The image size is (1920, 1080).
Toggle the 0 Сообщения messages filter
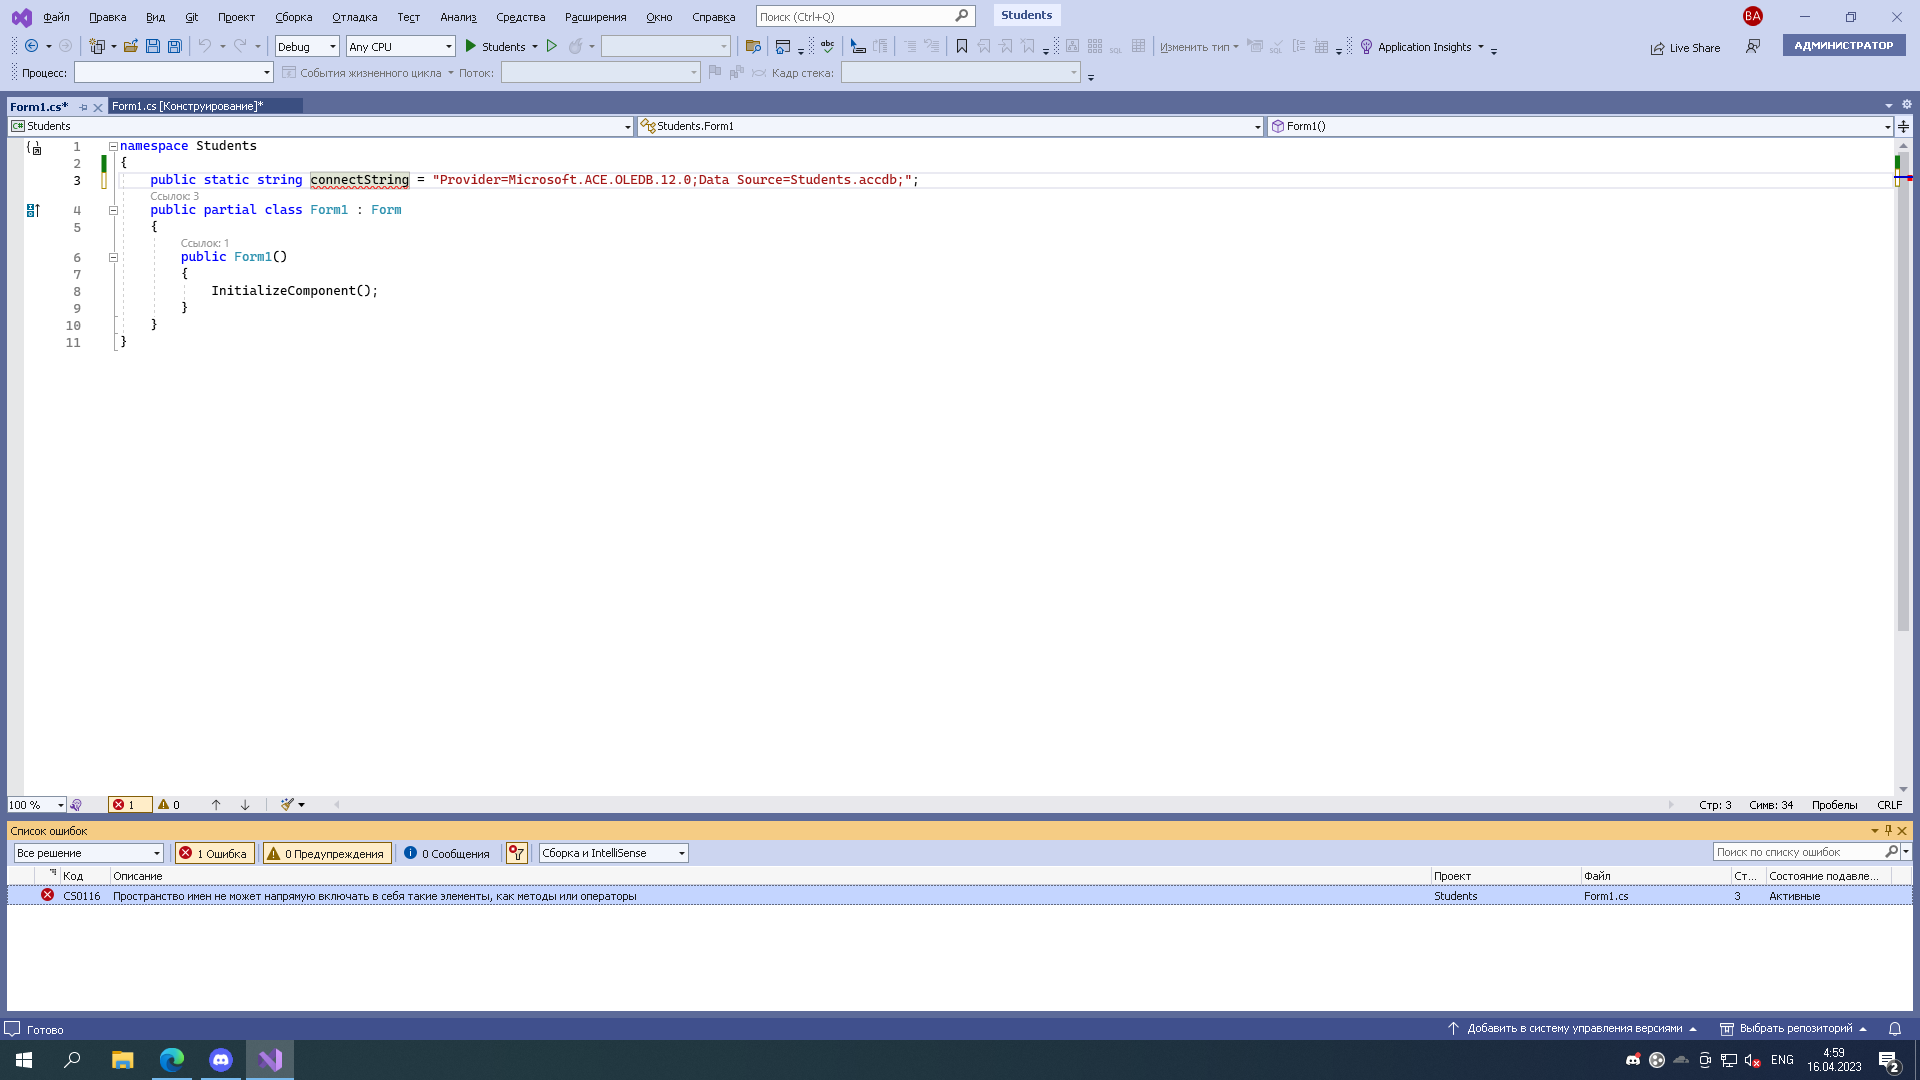tap(447, 853)
